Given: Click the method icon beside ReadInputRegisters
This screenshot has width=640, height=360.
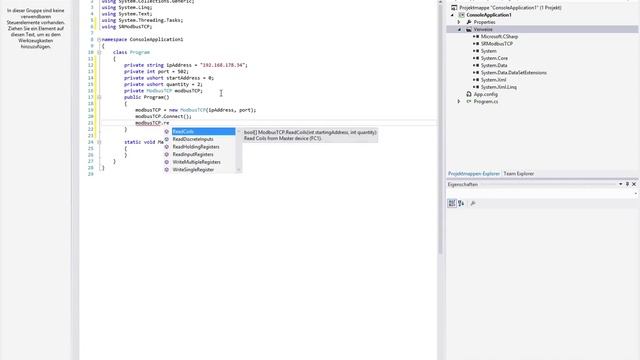Looking at the screenshot, I should point(167,154).
